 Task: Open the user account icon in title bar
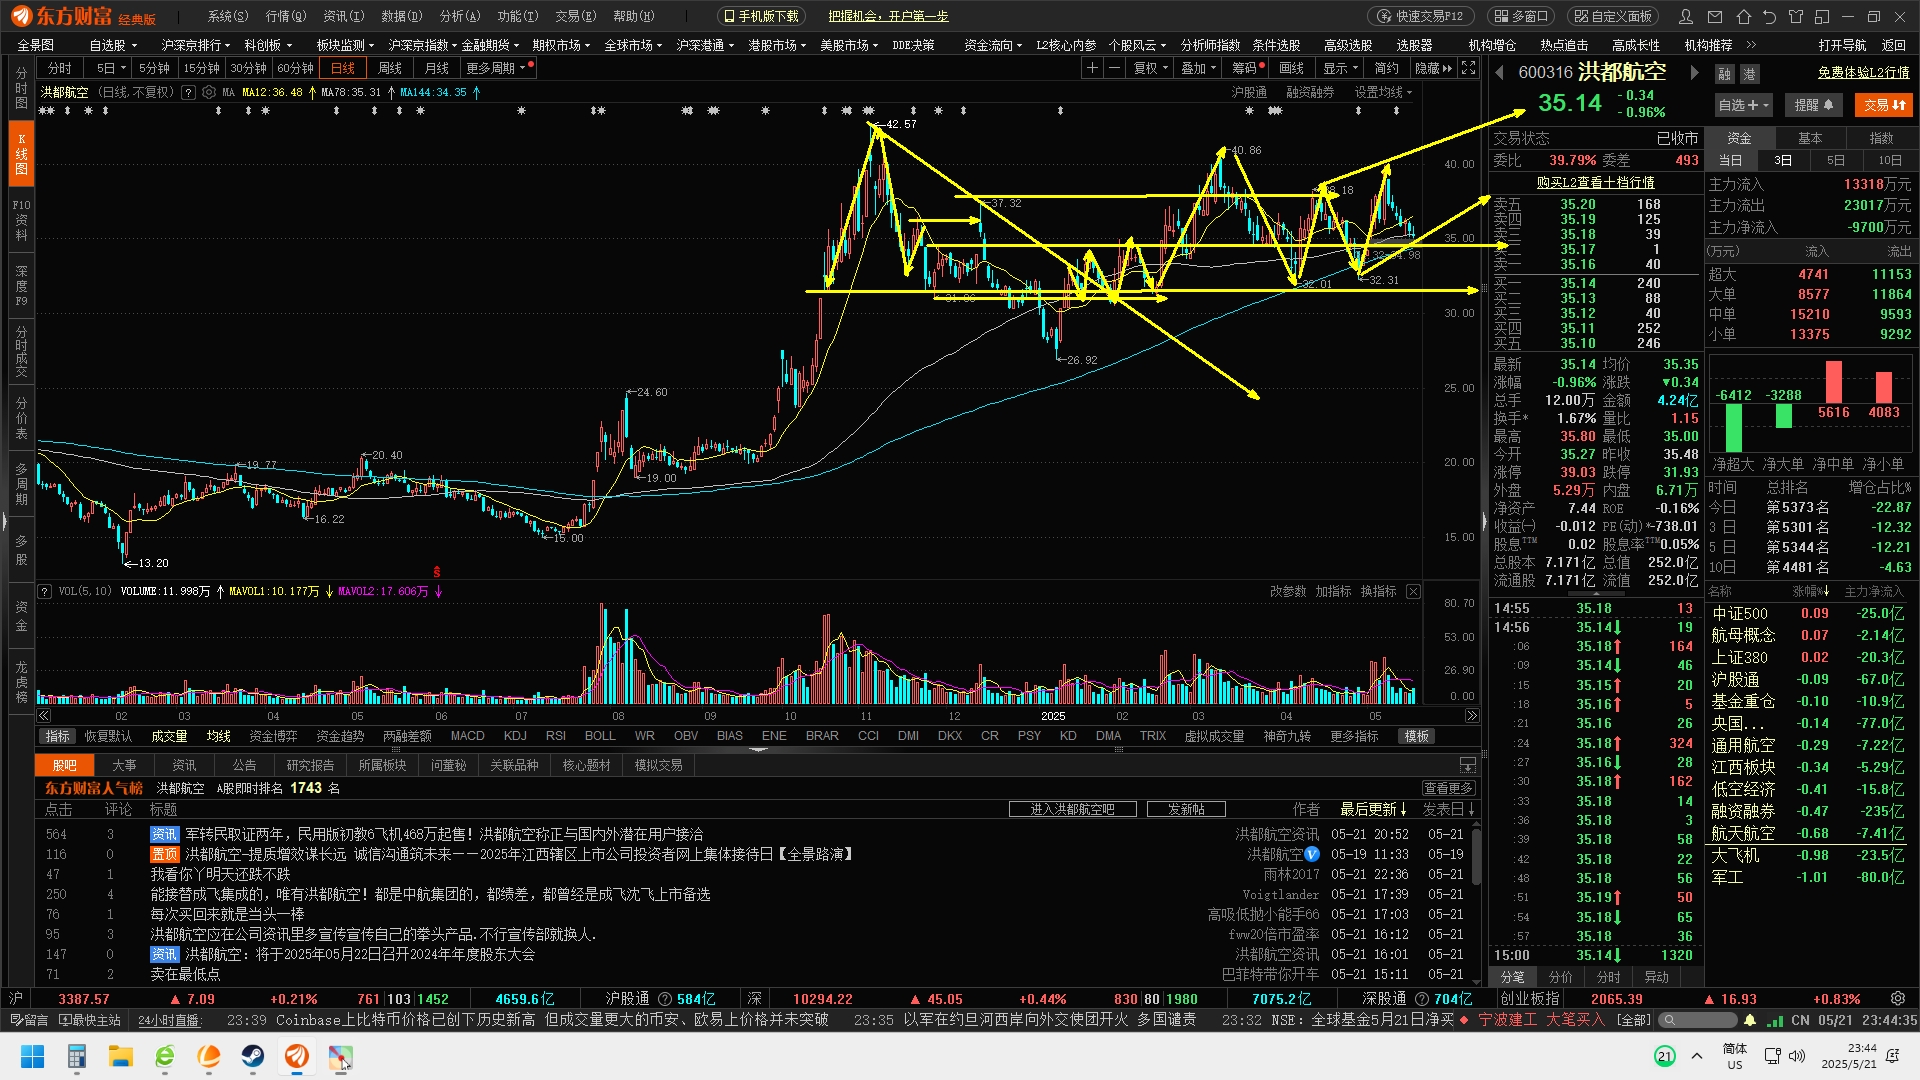point(1686,16)
